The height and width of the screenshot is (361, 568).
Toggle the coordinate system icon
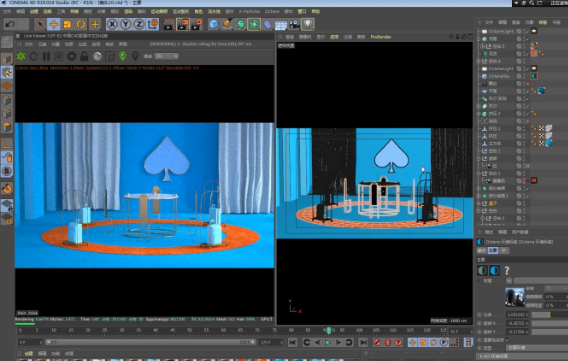pyautogui.click(x=153, y=24)
